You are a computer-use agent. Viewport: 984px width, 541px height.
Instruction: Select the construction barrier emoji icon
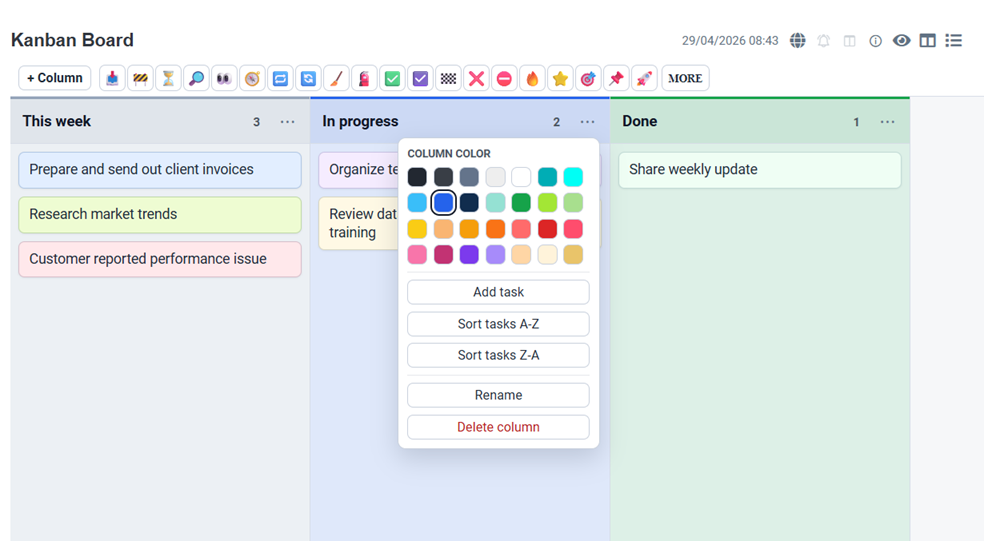point(141,78)
